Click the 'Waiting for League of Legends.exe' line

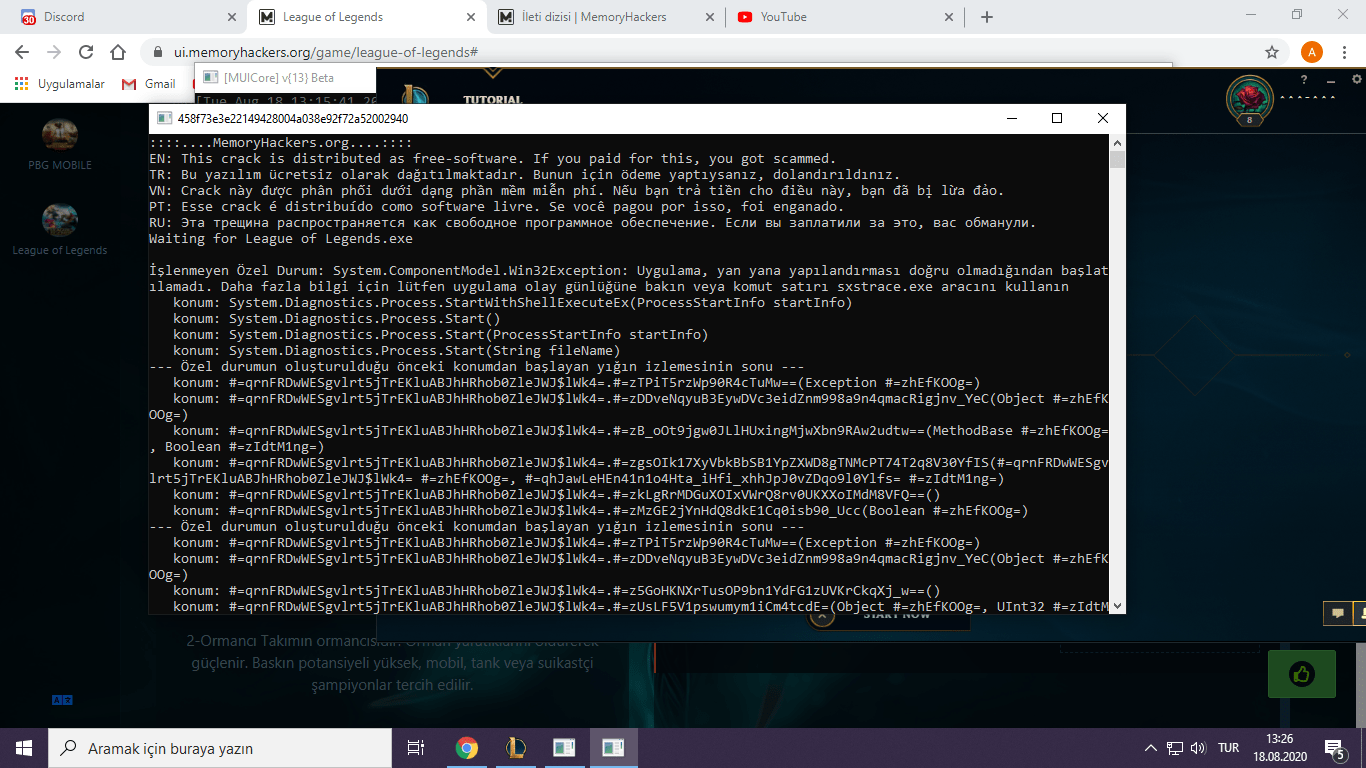(281, 239)
